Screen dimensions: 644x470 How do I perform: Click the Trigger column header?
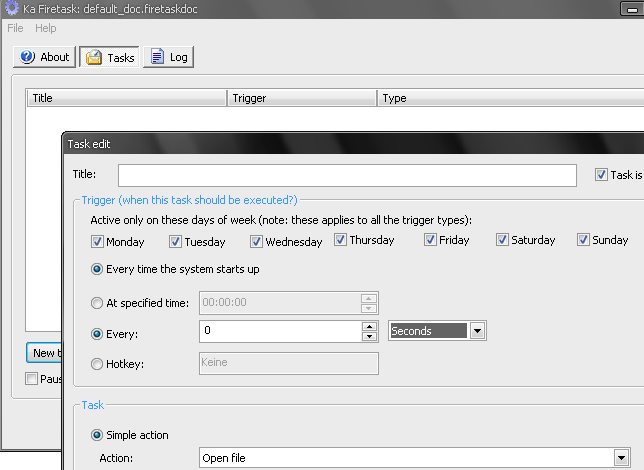[x=302, y=98]
